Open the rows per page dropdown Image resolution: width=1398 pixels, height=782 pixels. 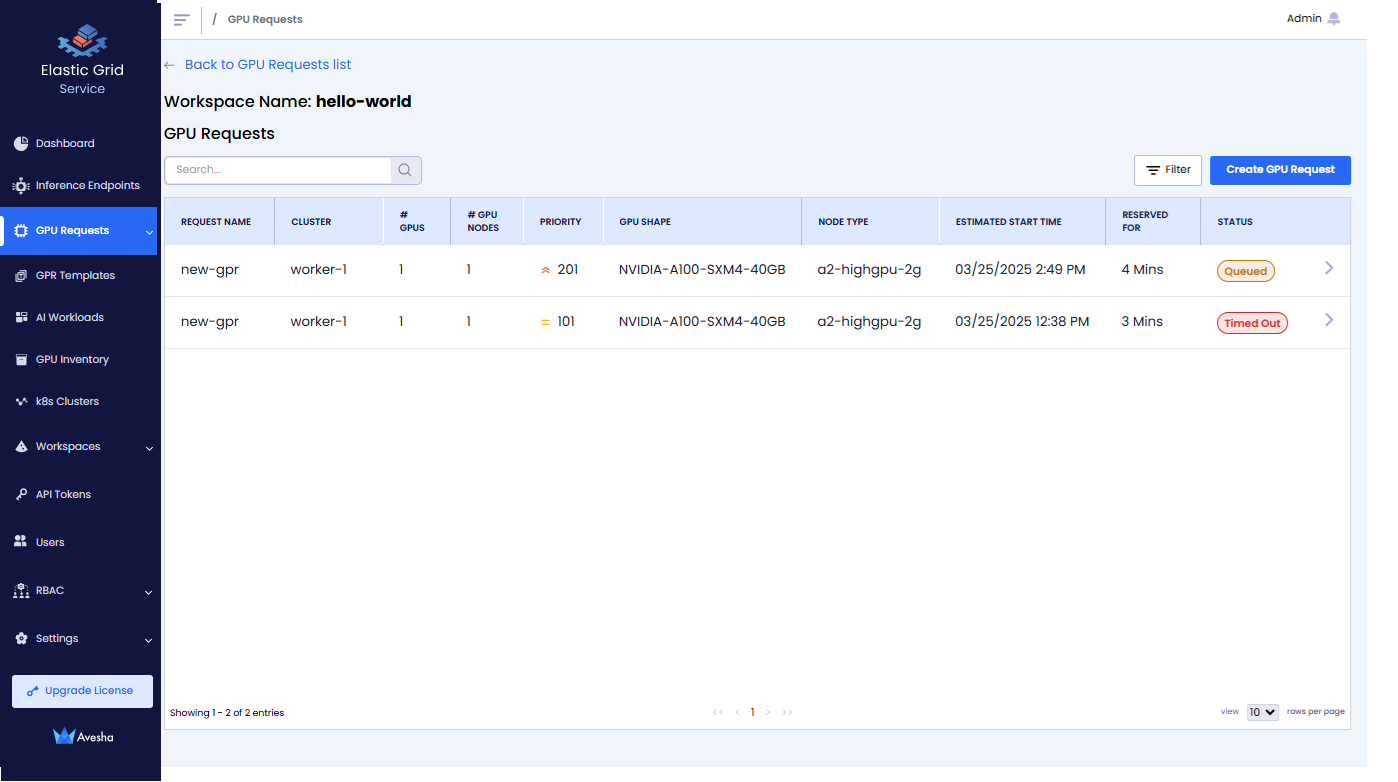(x=1262, y=712)
